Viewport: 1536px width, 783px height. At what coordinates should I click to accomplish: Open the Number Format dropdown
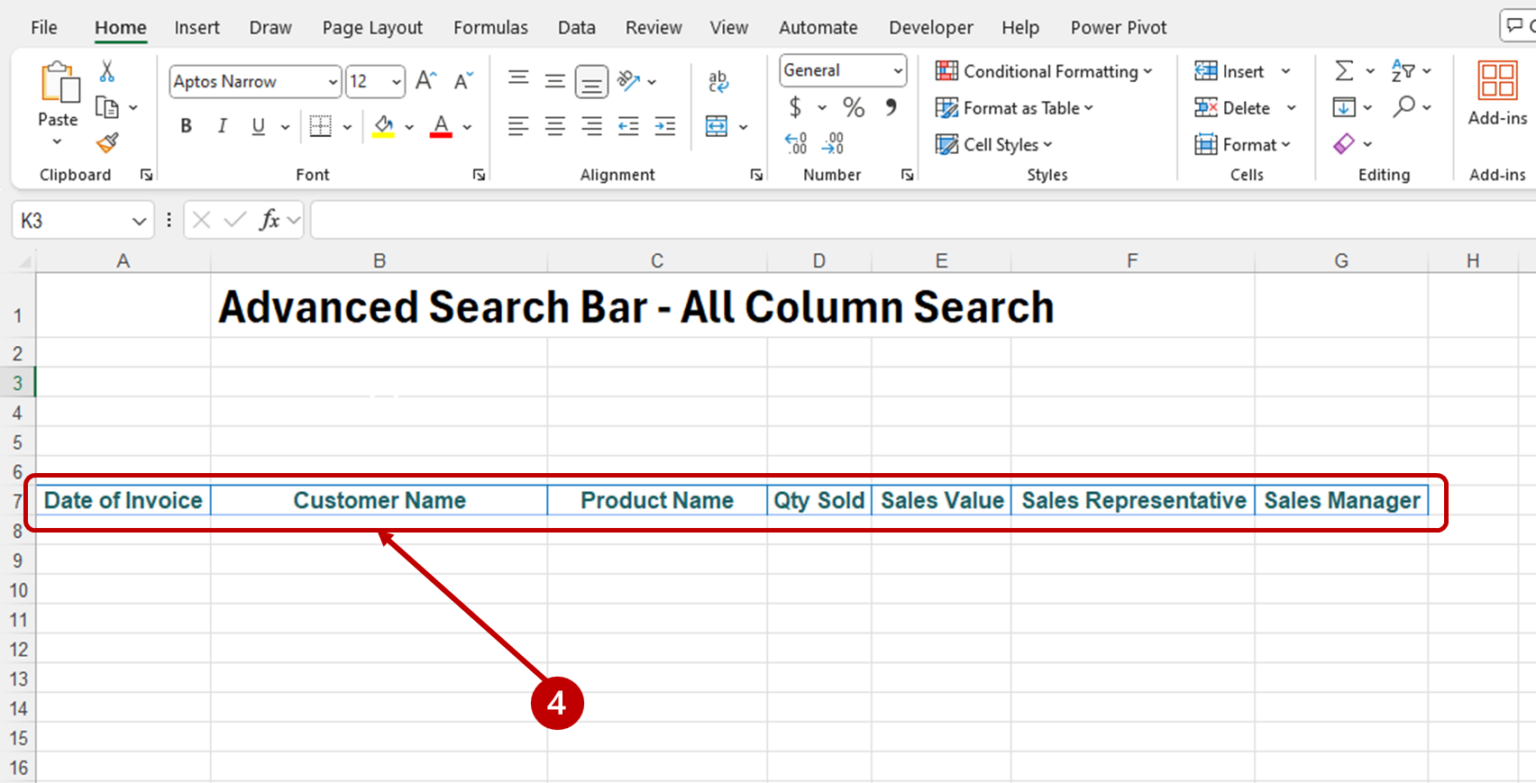[842, 70]
